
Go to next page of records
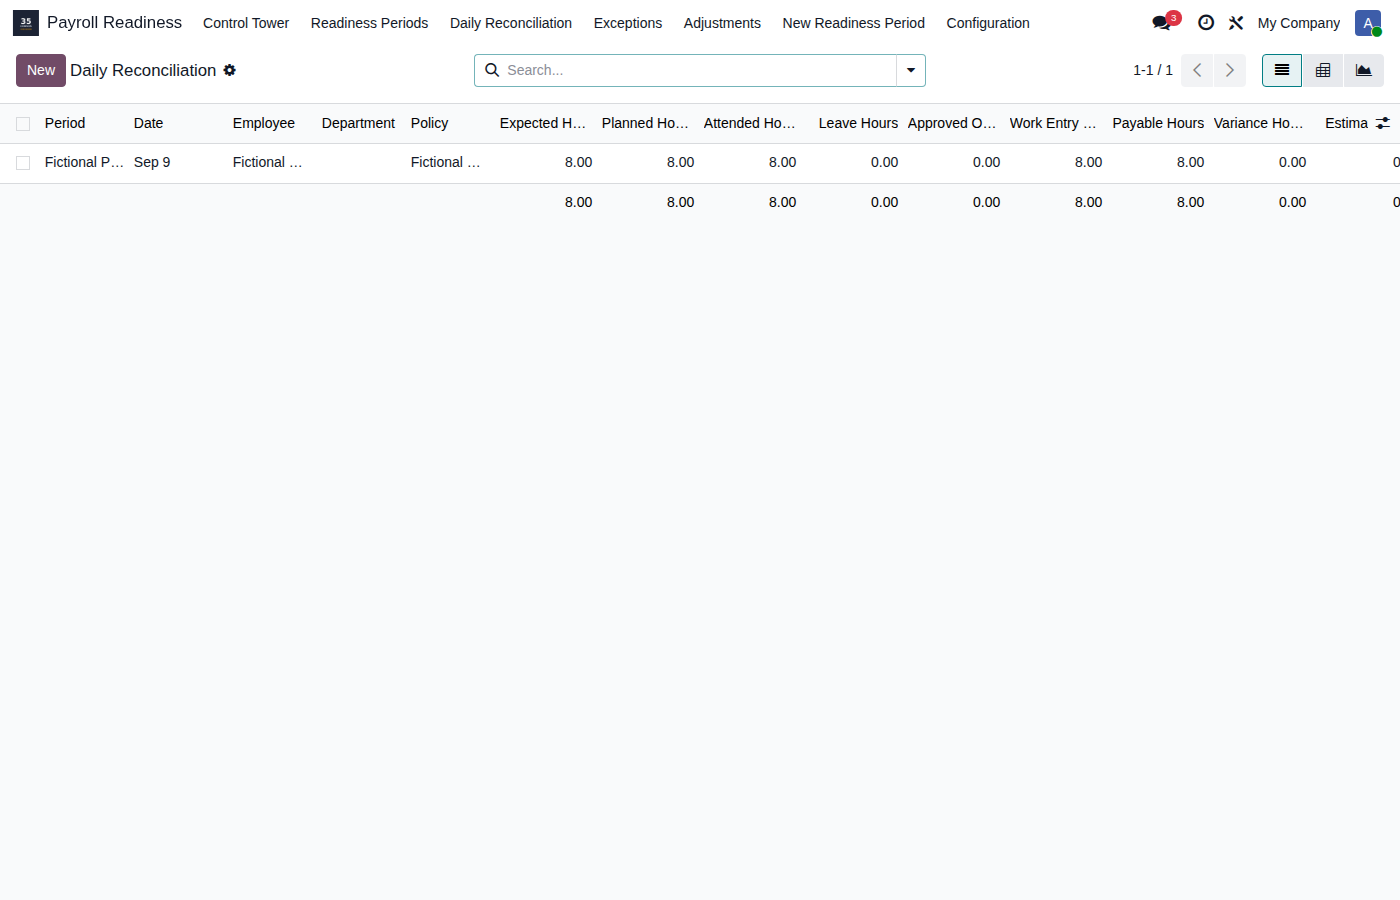(x=1230, y=70)
